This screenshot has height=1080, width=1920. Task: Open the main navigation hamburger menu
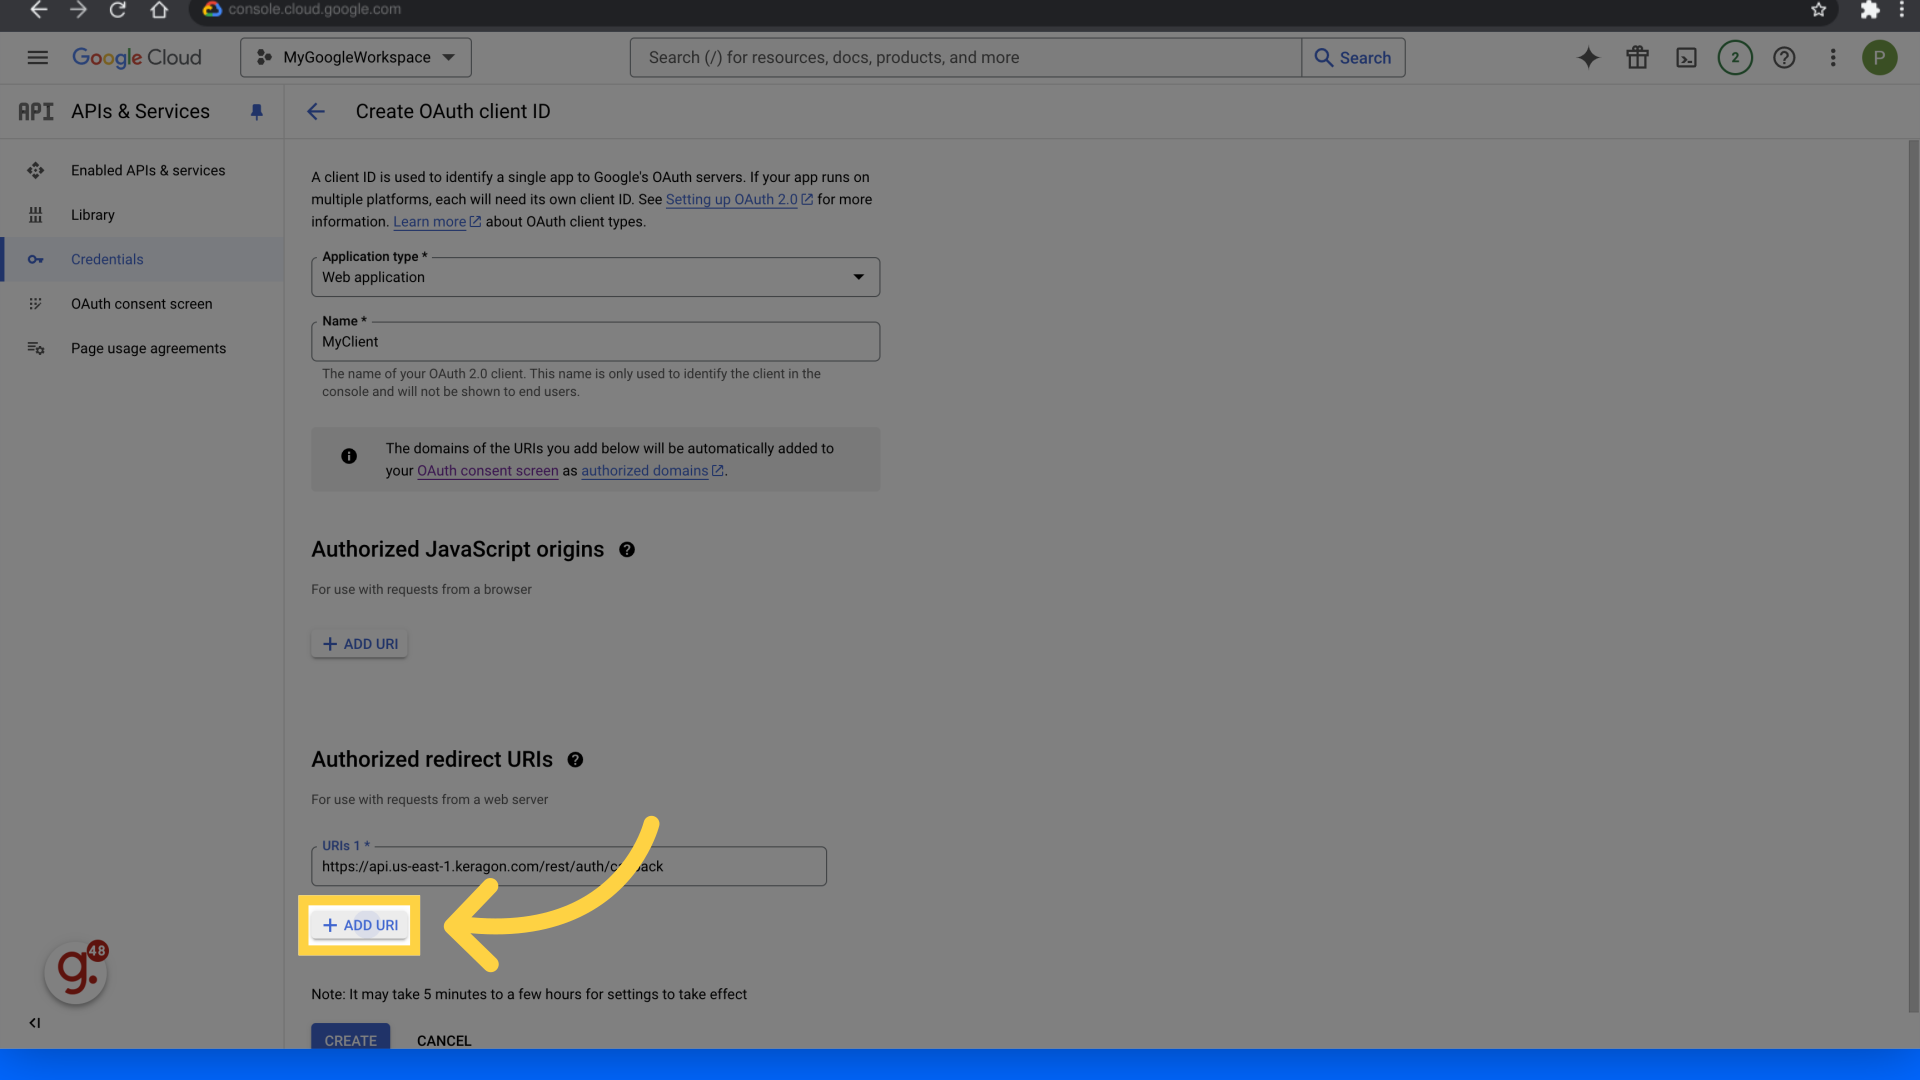point(37,57)
